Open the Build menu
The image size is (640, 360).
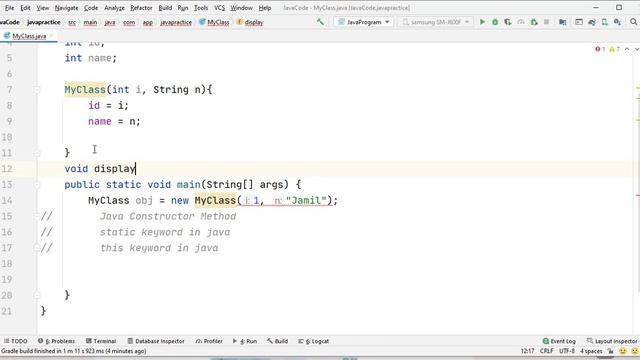tap(165, 8)
